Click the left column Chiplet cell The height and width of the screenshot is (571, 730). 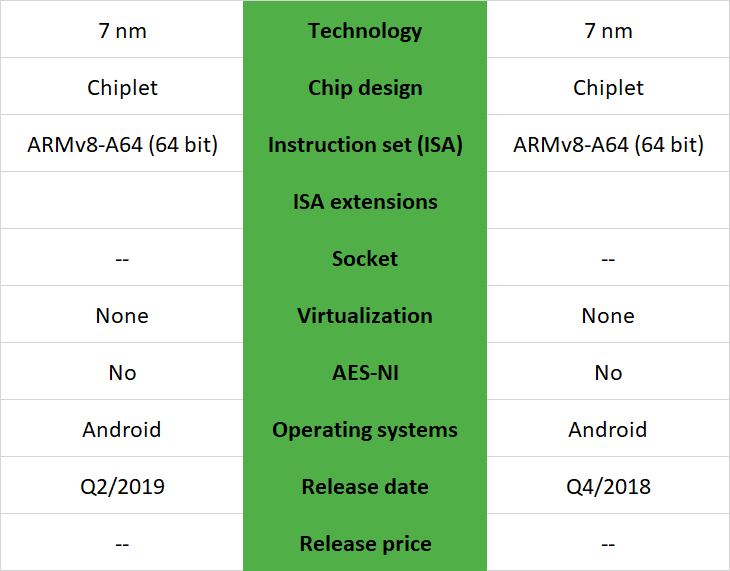coord(122,87)
